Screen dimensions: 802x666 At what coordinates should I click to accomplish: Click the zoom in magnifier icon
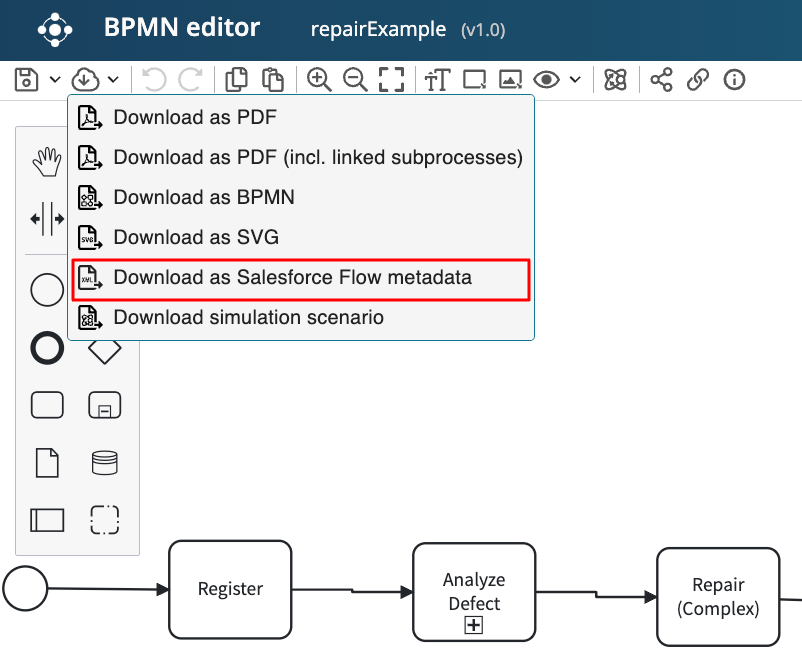tap(319, 80)
